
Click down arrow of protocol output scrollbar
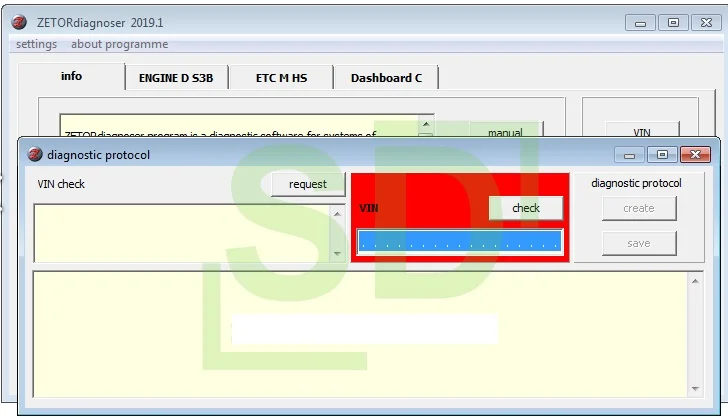[x=695, y=389]
